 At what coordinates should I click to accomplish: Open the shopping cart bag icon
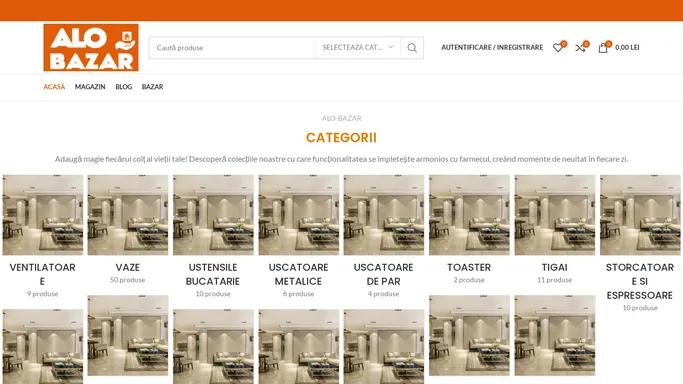(x=603, y=47)
